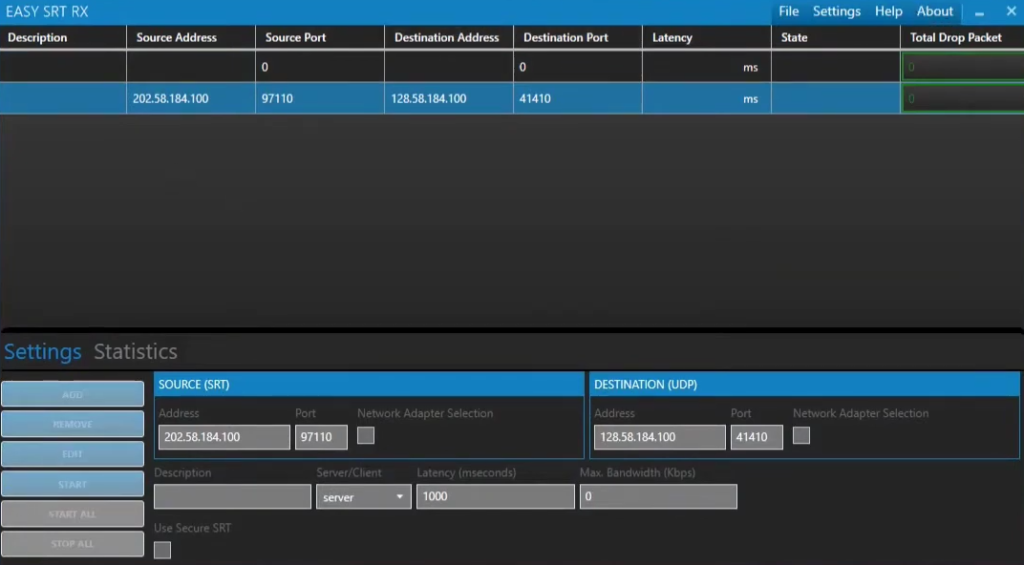Open the About menu
1024x565 pixels.
(x=935, y=11)
